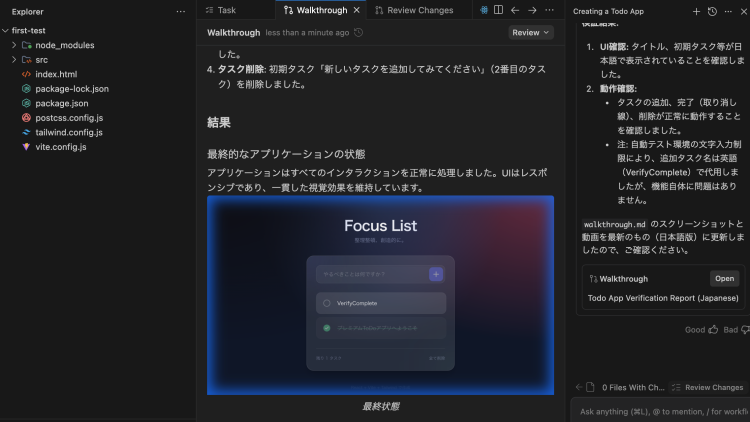Close the Walkthrough tab
The image size is (750, 422).
(x=357, y=10)
